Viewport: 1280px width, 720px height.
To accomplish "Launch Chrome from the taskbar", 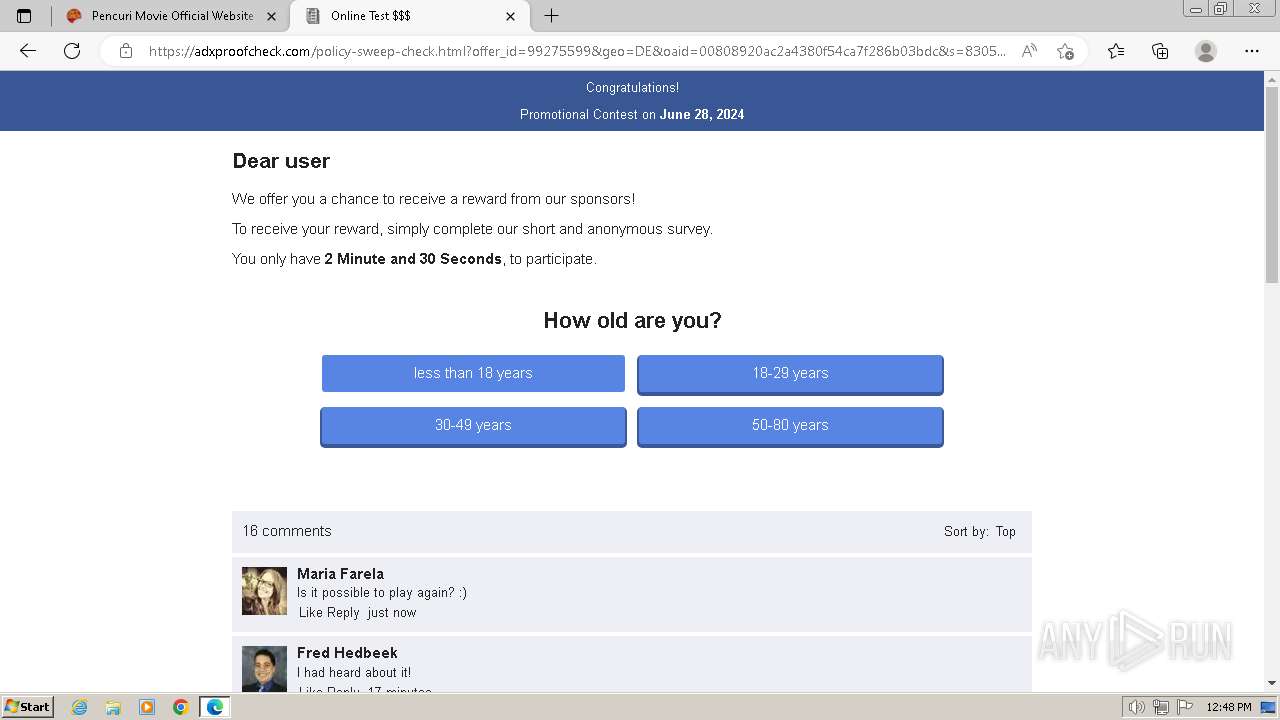I will tap(181, 707).
